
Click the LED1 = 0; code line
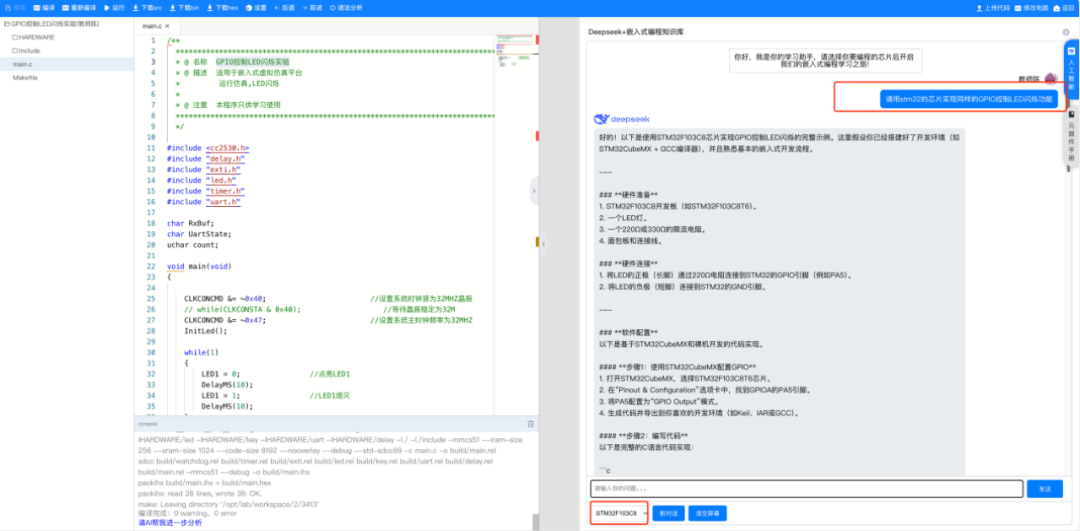tap(220, 373)
